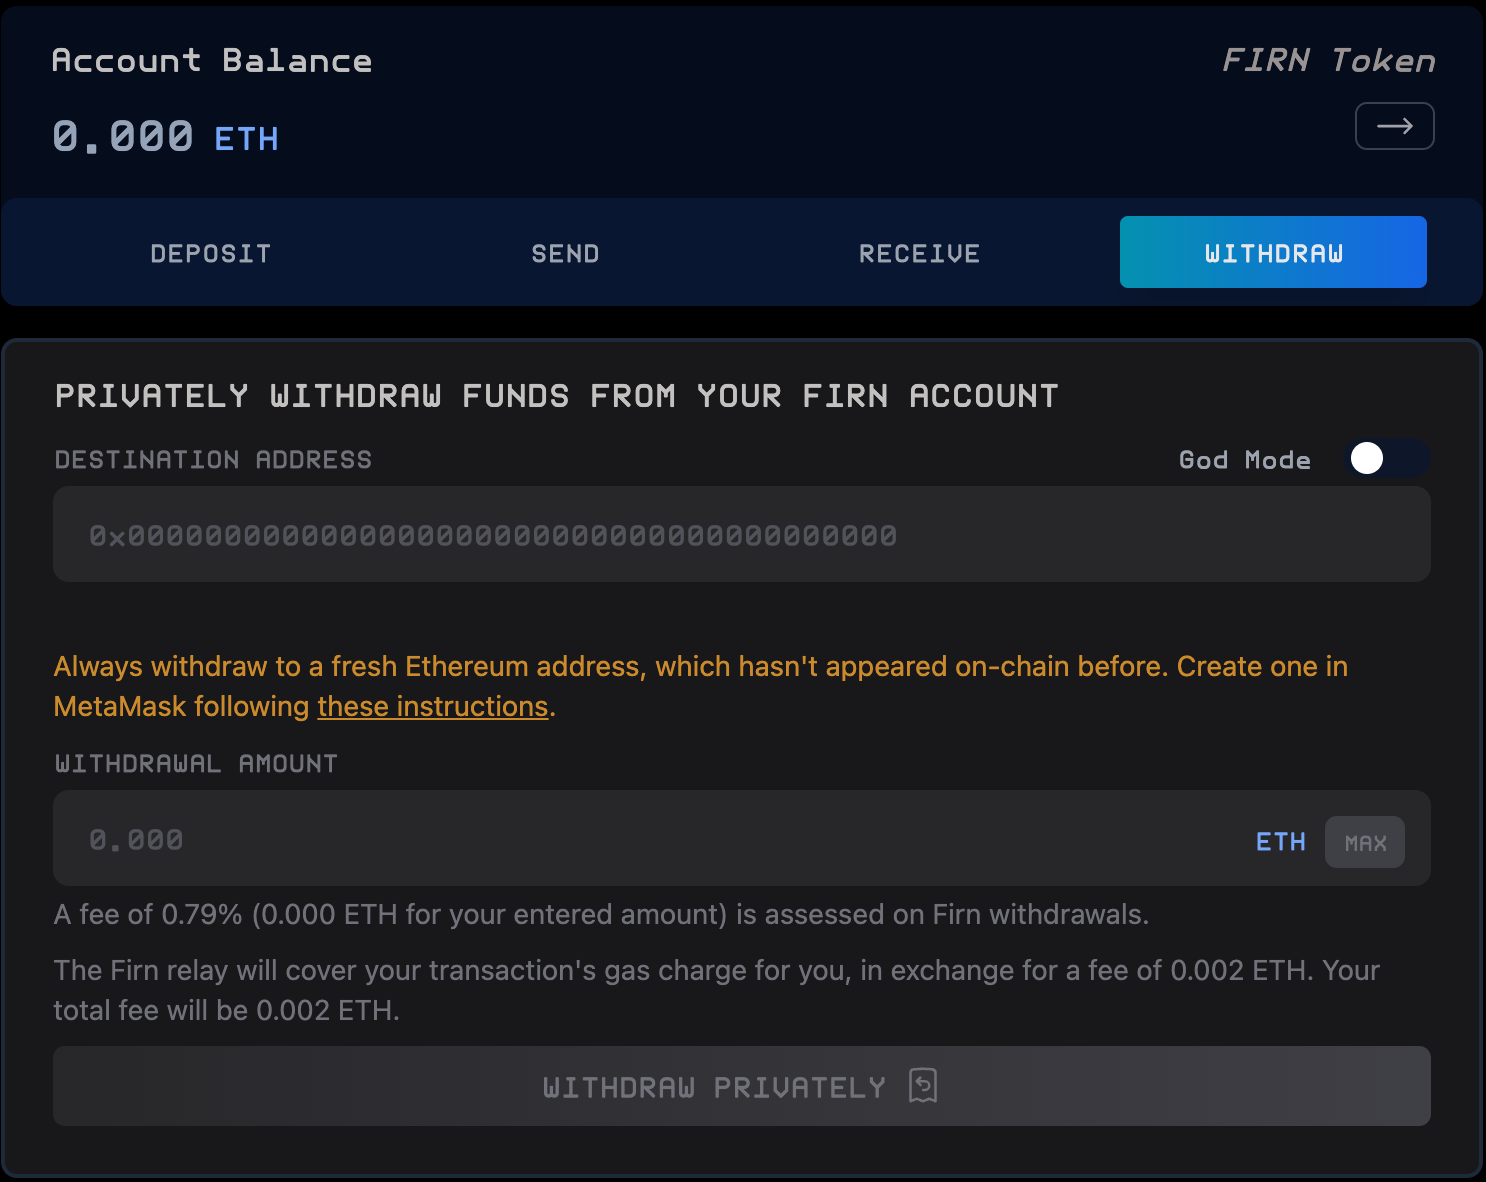Focus the destination address input field

[740, 535]
